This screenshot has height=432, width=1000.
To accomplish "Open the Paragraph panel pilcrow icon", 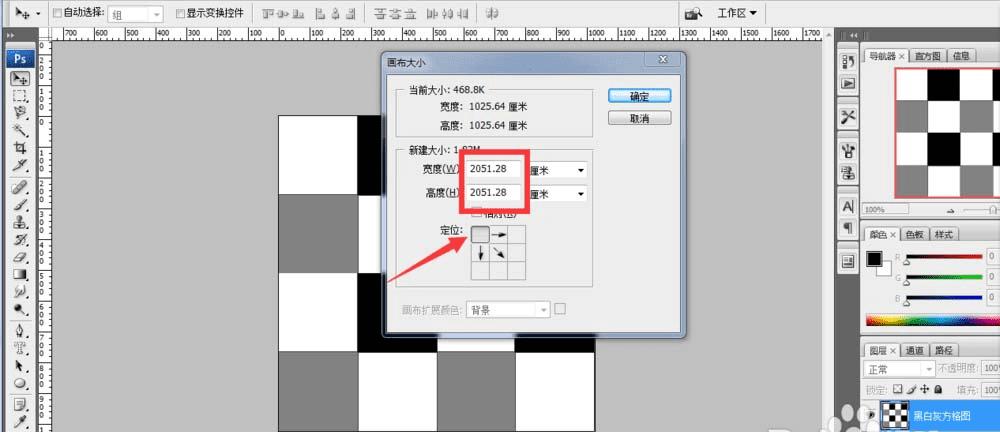I will [848, 227].
